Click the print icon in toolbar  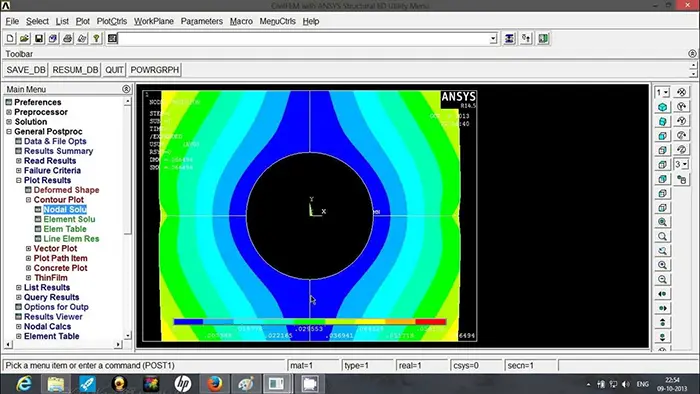pos(67,39)
